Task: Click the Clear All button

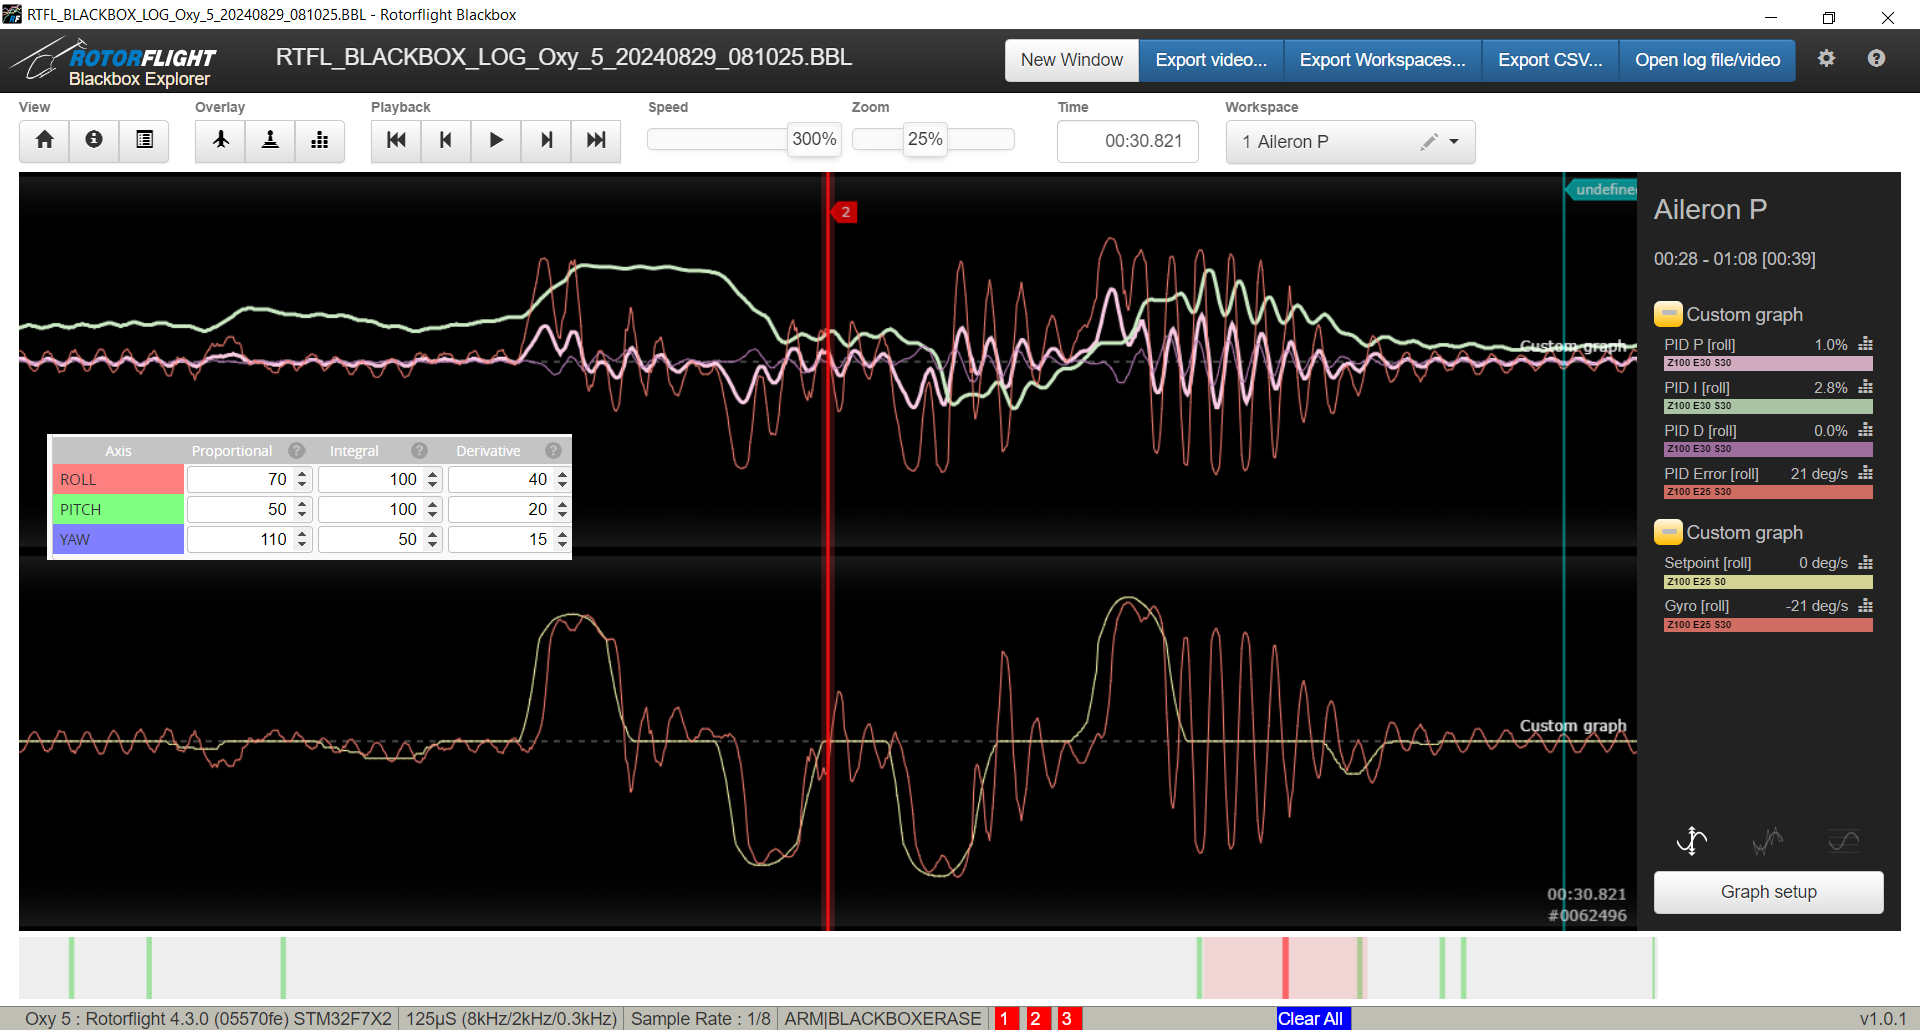Action: coord(1310,1018)
